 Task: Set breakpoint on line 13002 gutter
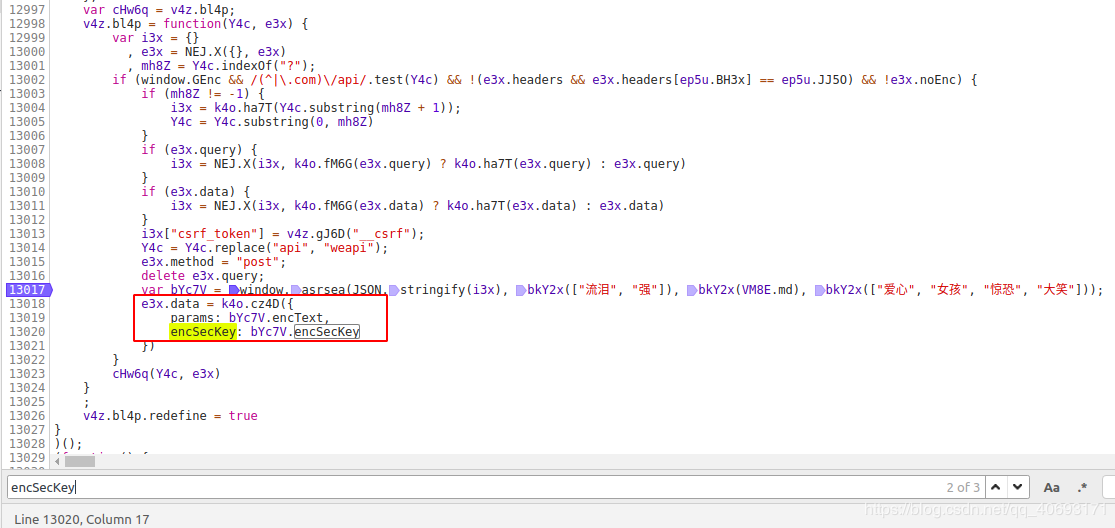[x=26, y=80]
